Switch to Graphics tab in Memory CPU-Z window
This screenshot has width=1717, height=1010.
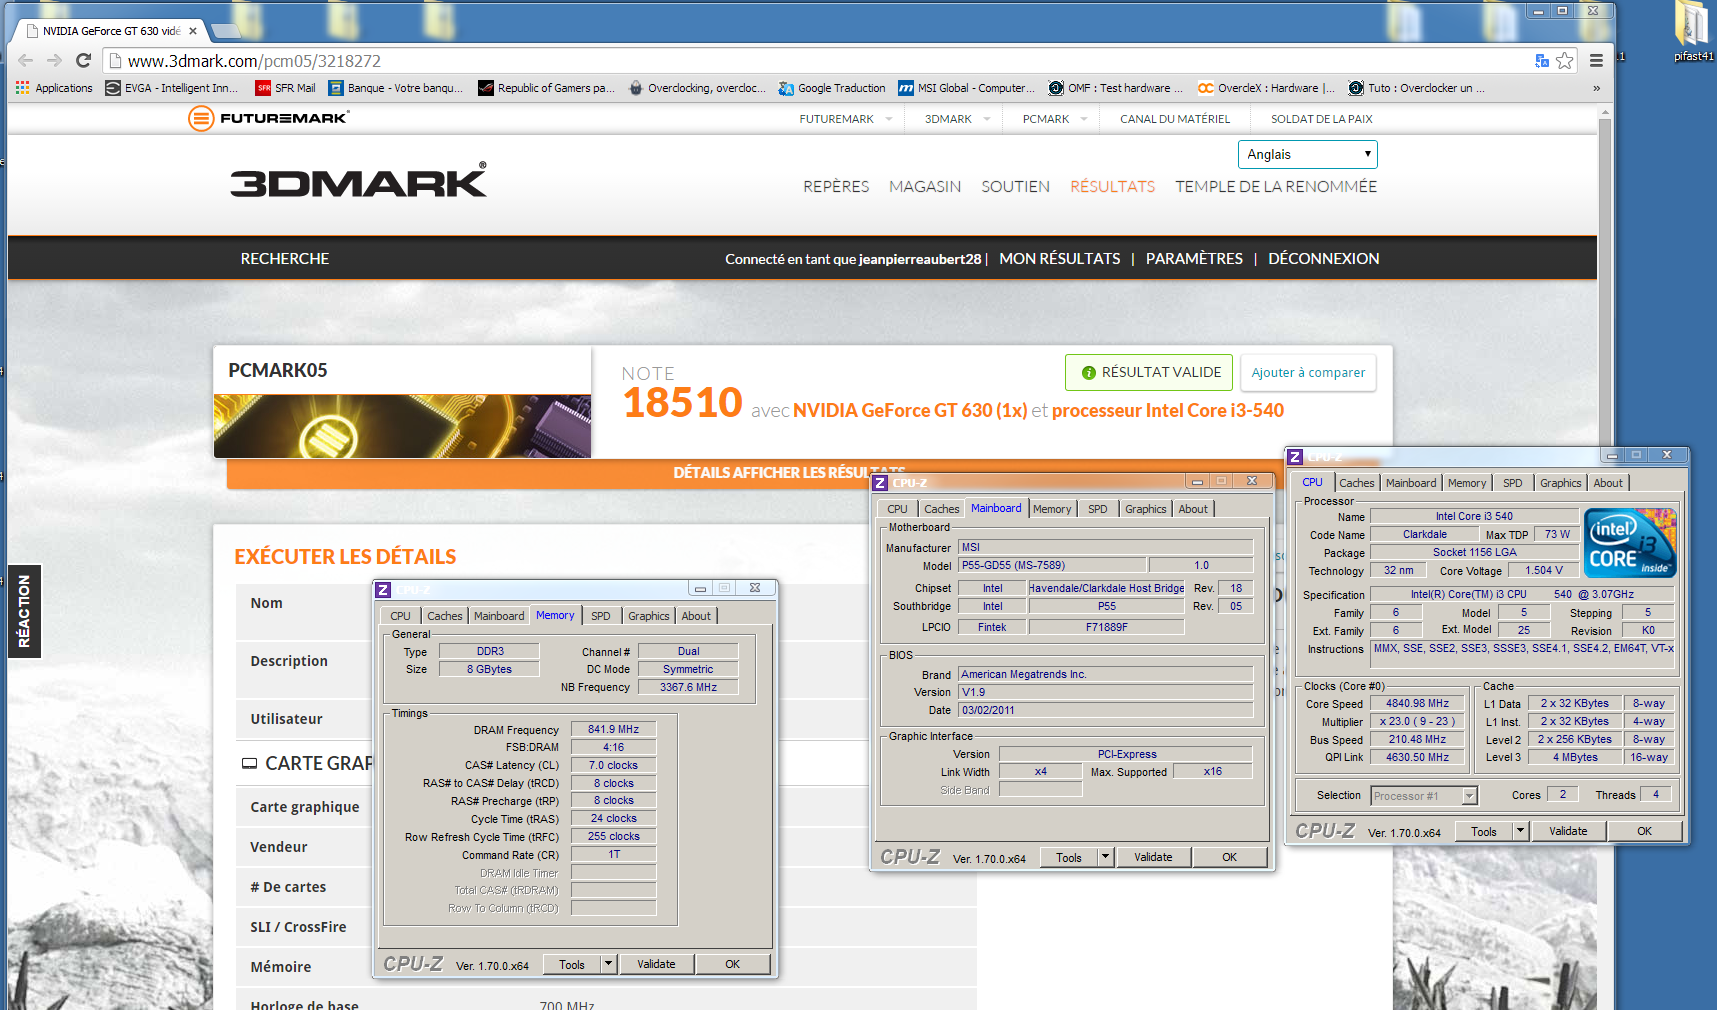tap(649, 616)
